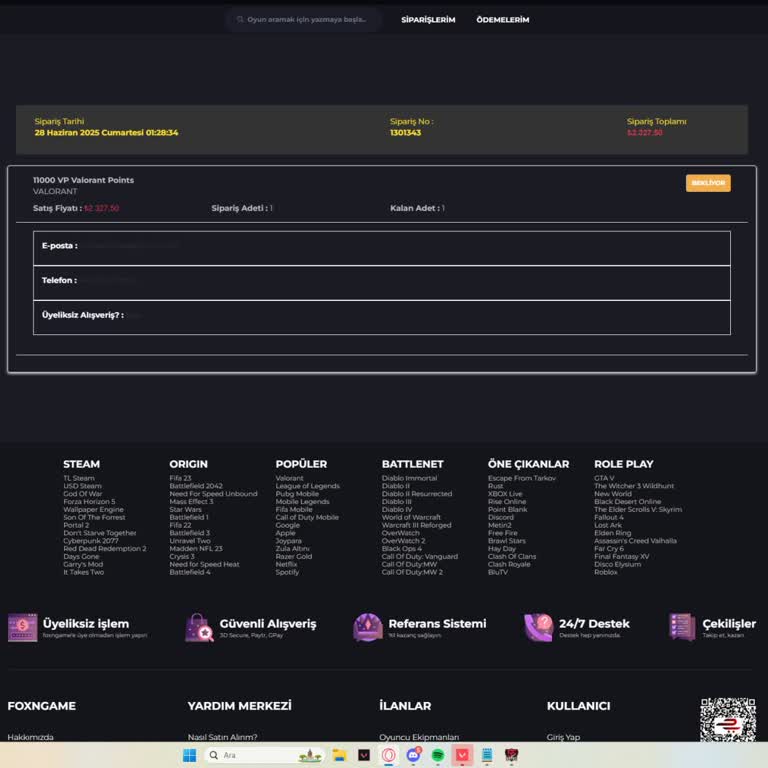
Task: Open the Elden Ring link
Action: click(612, 533)
